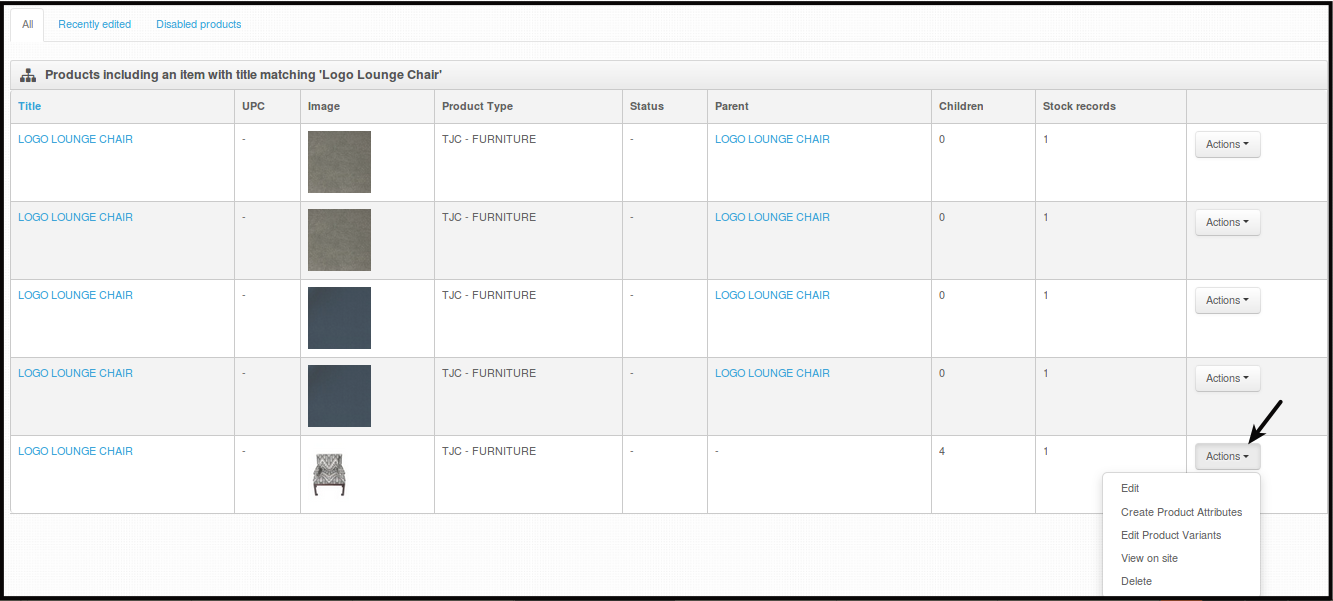Screen dimensions: 1333x601
Task: Click View on site in the dropdown menu
Action: pyautogui.click(x=1149, y=558)
